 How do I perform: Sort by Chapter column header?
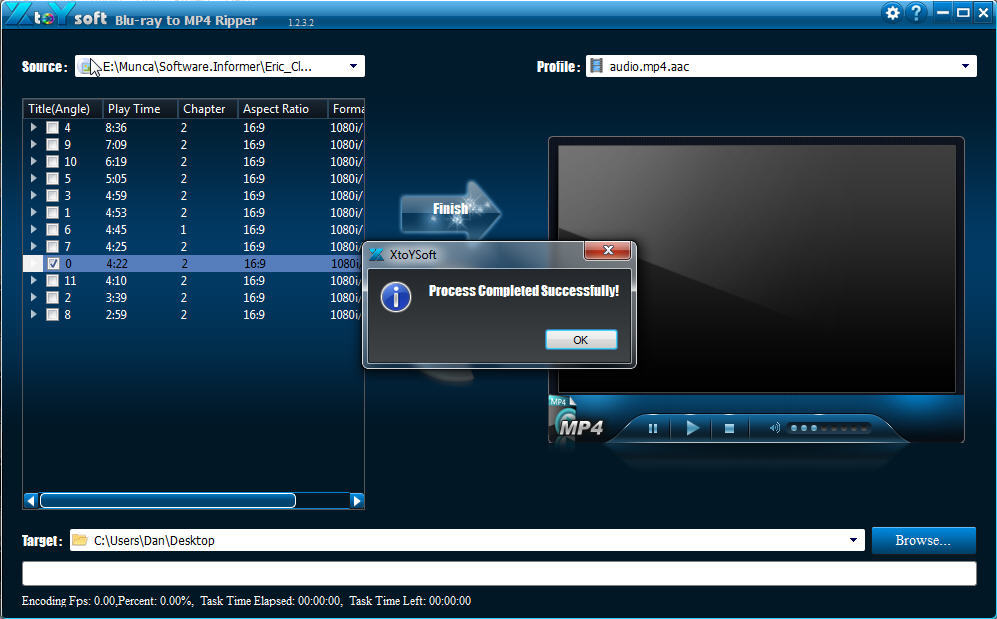208,109
